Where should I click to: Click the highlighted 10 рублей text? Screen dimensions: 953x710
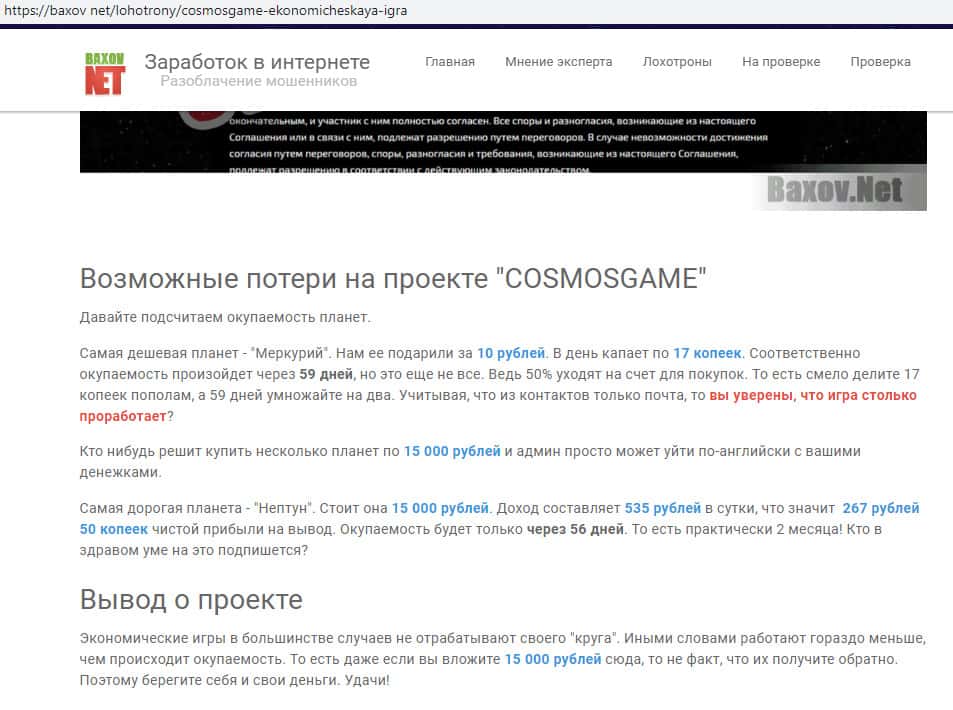coord(511,353)
